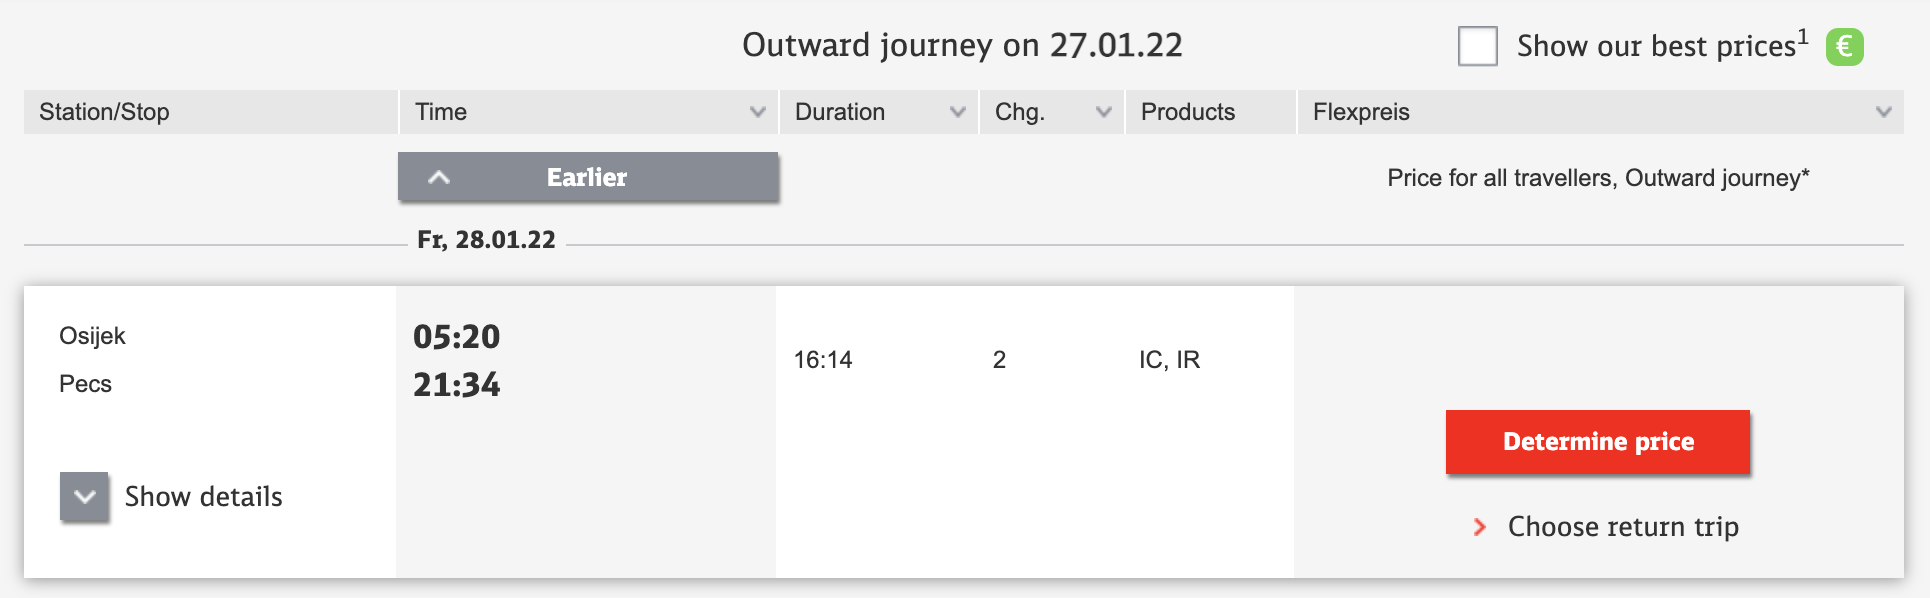Click the IC, IR products entry
The image size is (1930, 598).
tap(1169, 360)
